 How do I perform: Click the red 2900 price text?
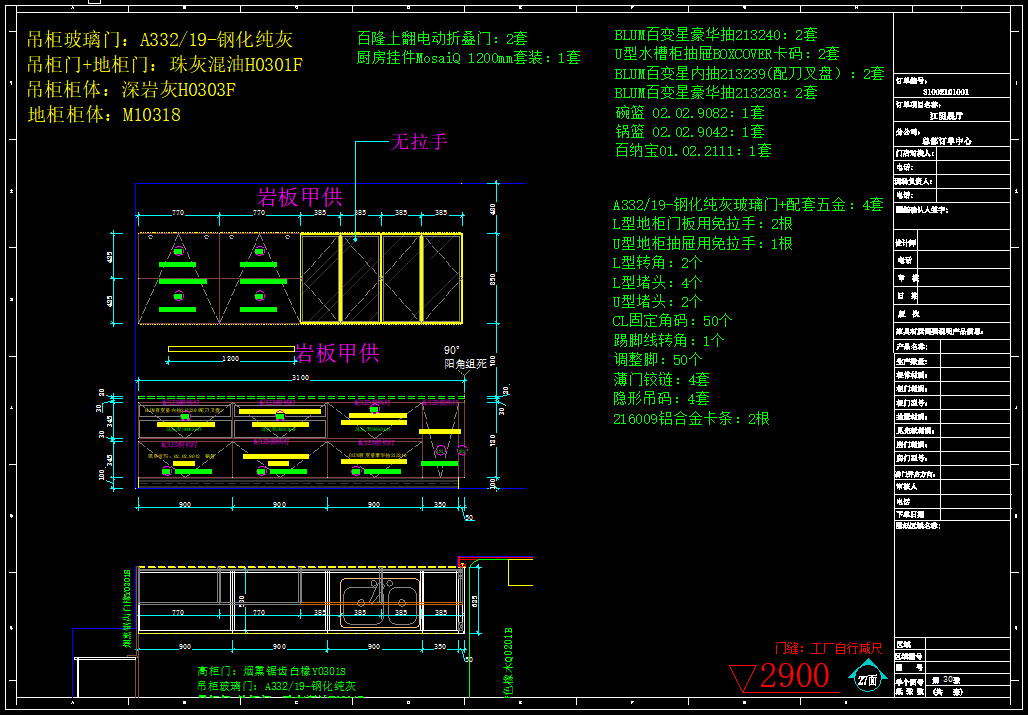(x=794, y=677)
